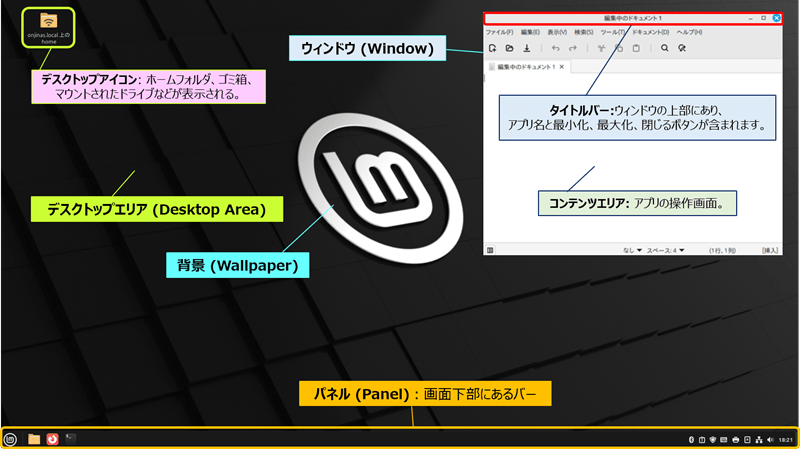
Task: Click the volume speaker tray icon
Action: 770,440
